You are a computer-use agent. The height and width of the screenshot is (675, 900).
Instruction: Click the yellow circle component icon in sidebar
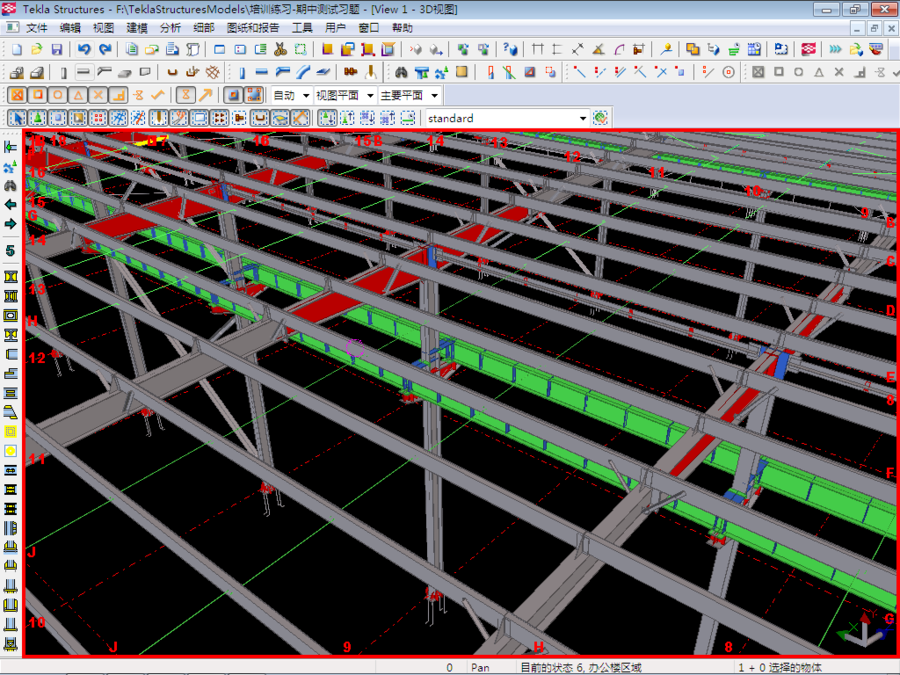pos(10,451)
